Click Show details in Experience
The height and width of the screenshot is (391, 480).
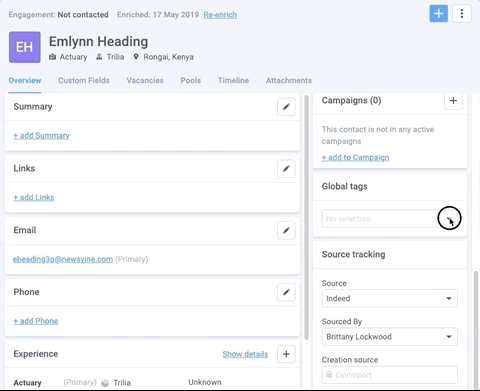[245, 354]
